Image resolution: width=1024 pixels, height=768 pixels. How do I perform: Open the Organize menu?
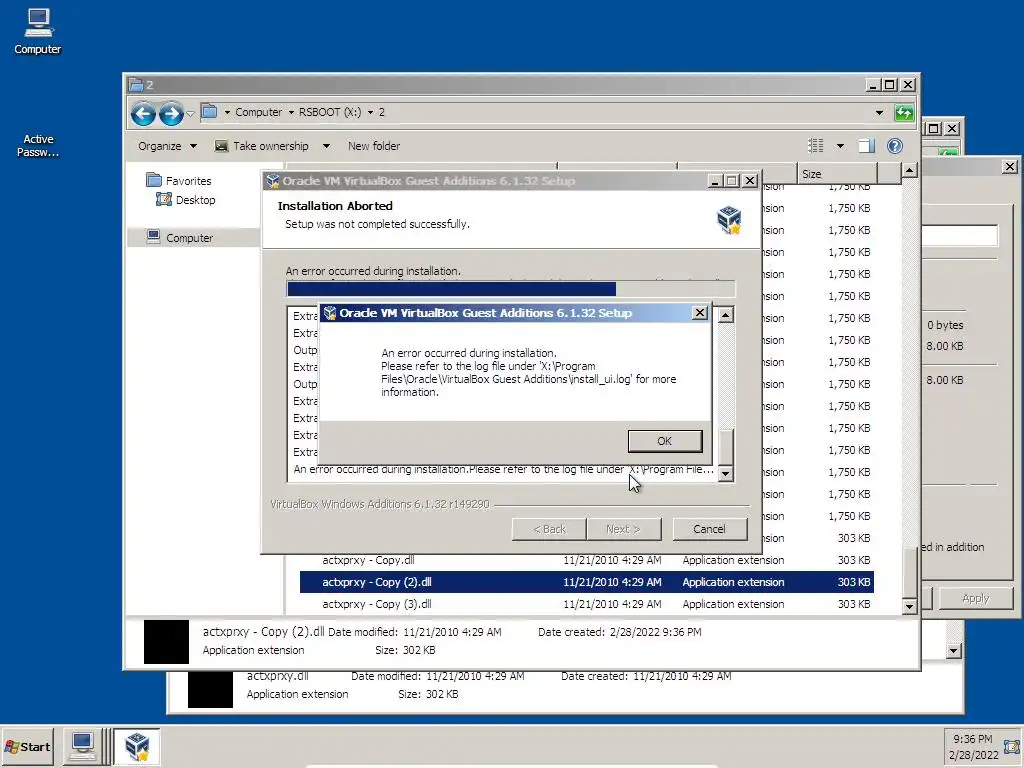click(167, 146)
